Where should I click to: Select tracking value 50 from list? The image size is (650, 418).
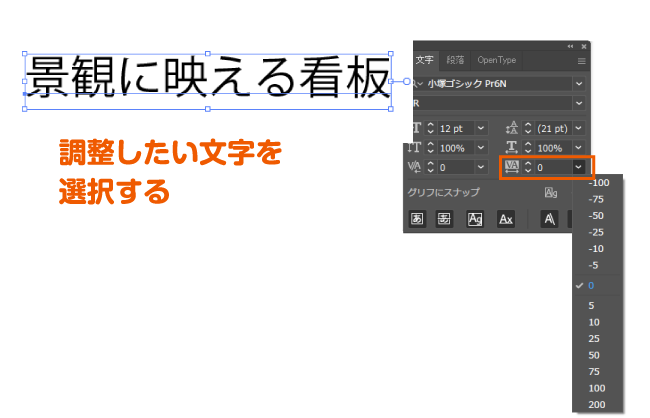595,355
